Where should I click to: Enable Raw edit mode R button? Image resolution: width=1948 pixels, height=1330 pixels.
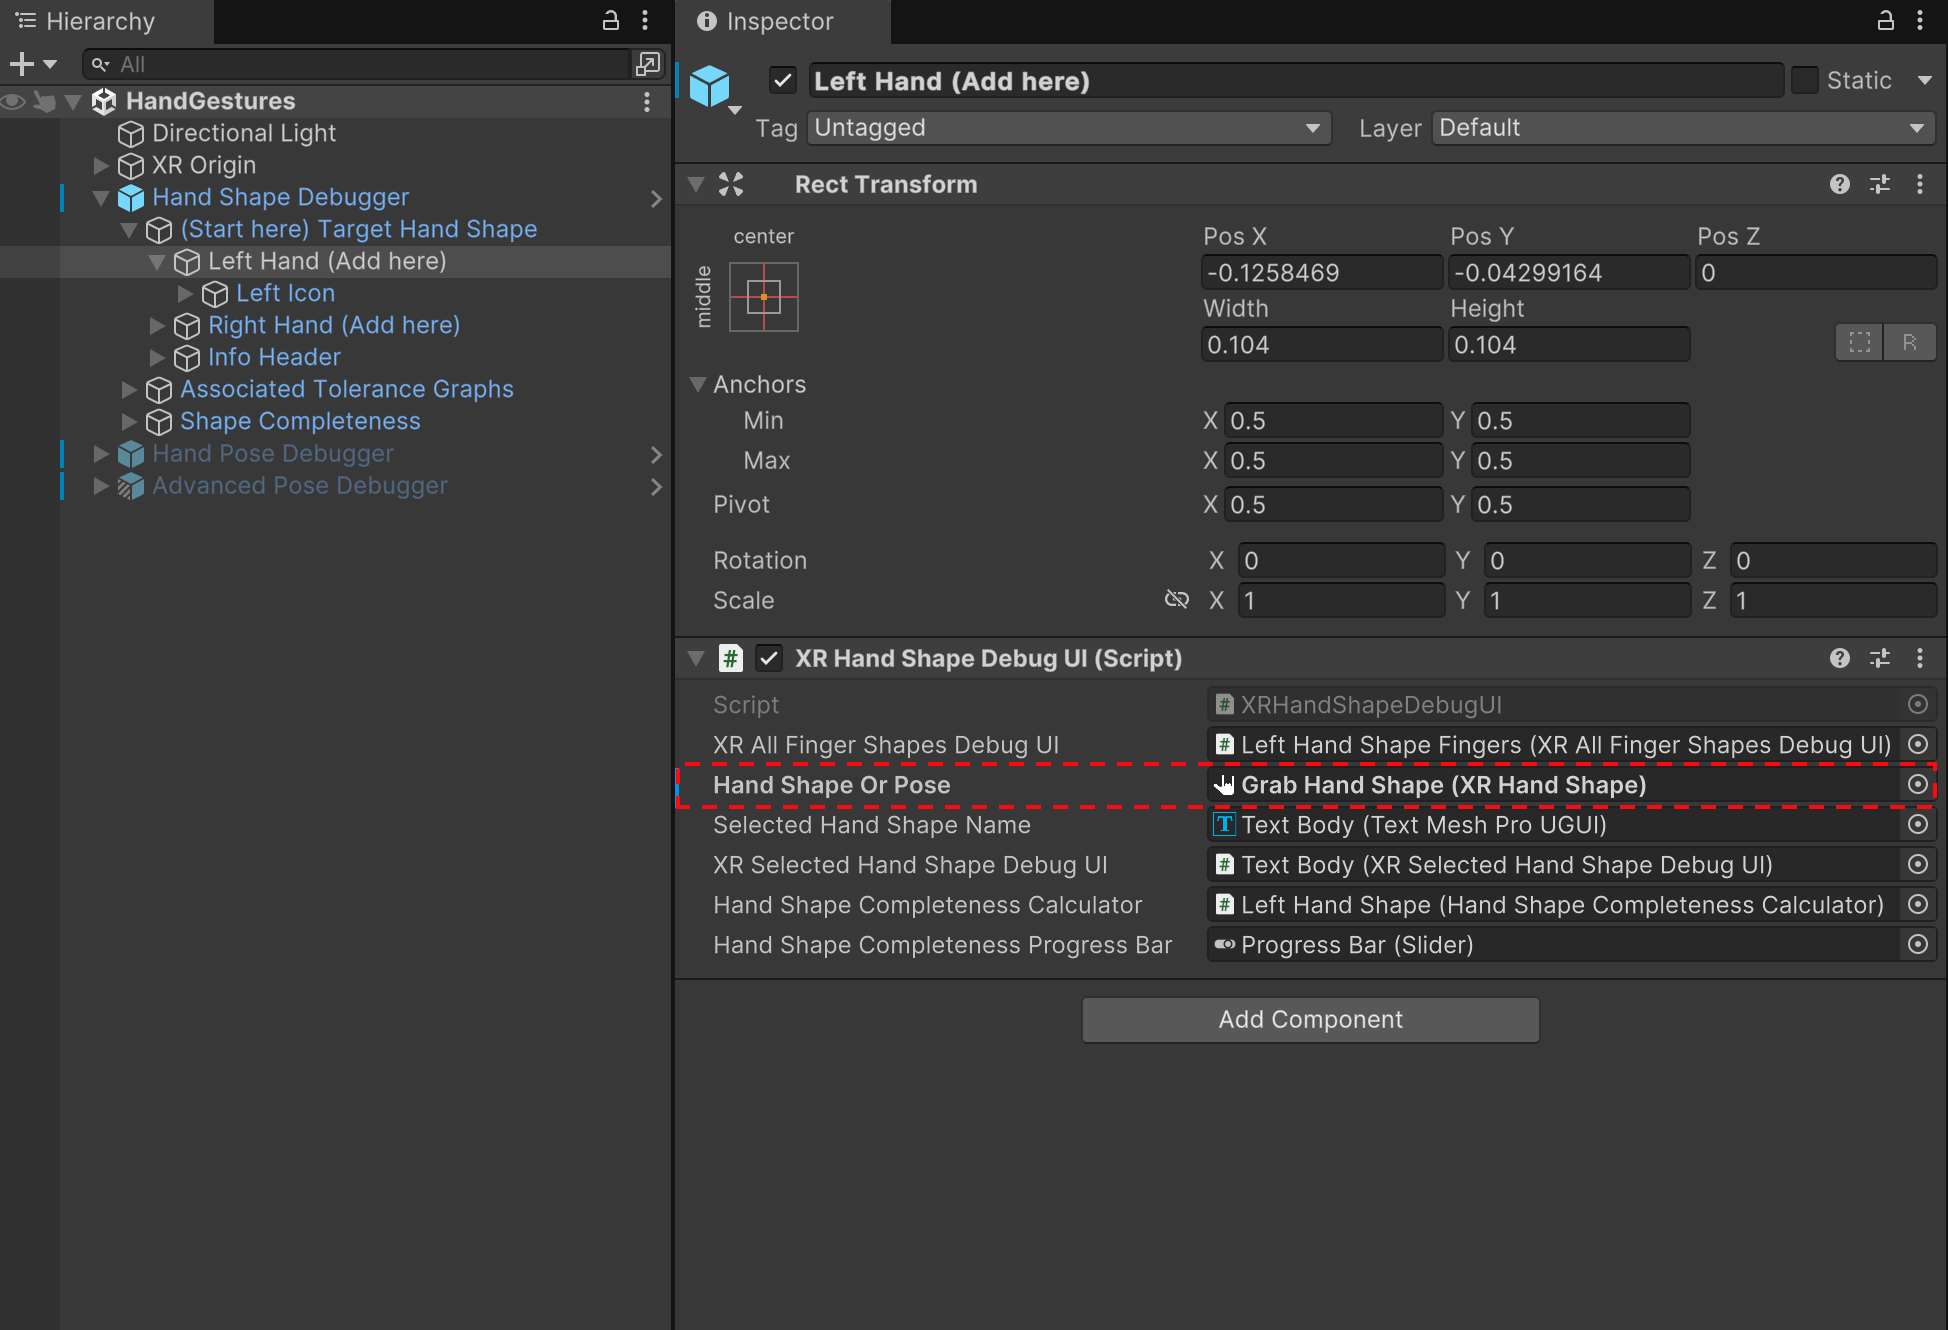(x=1909, y=343)
